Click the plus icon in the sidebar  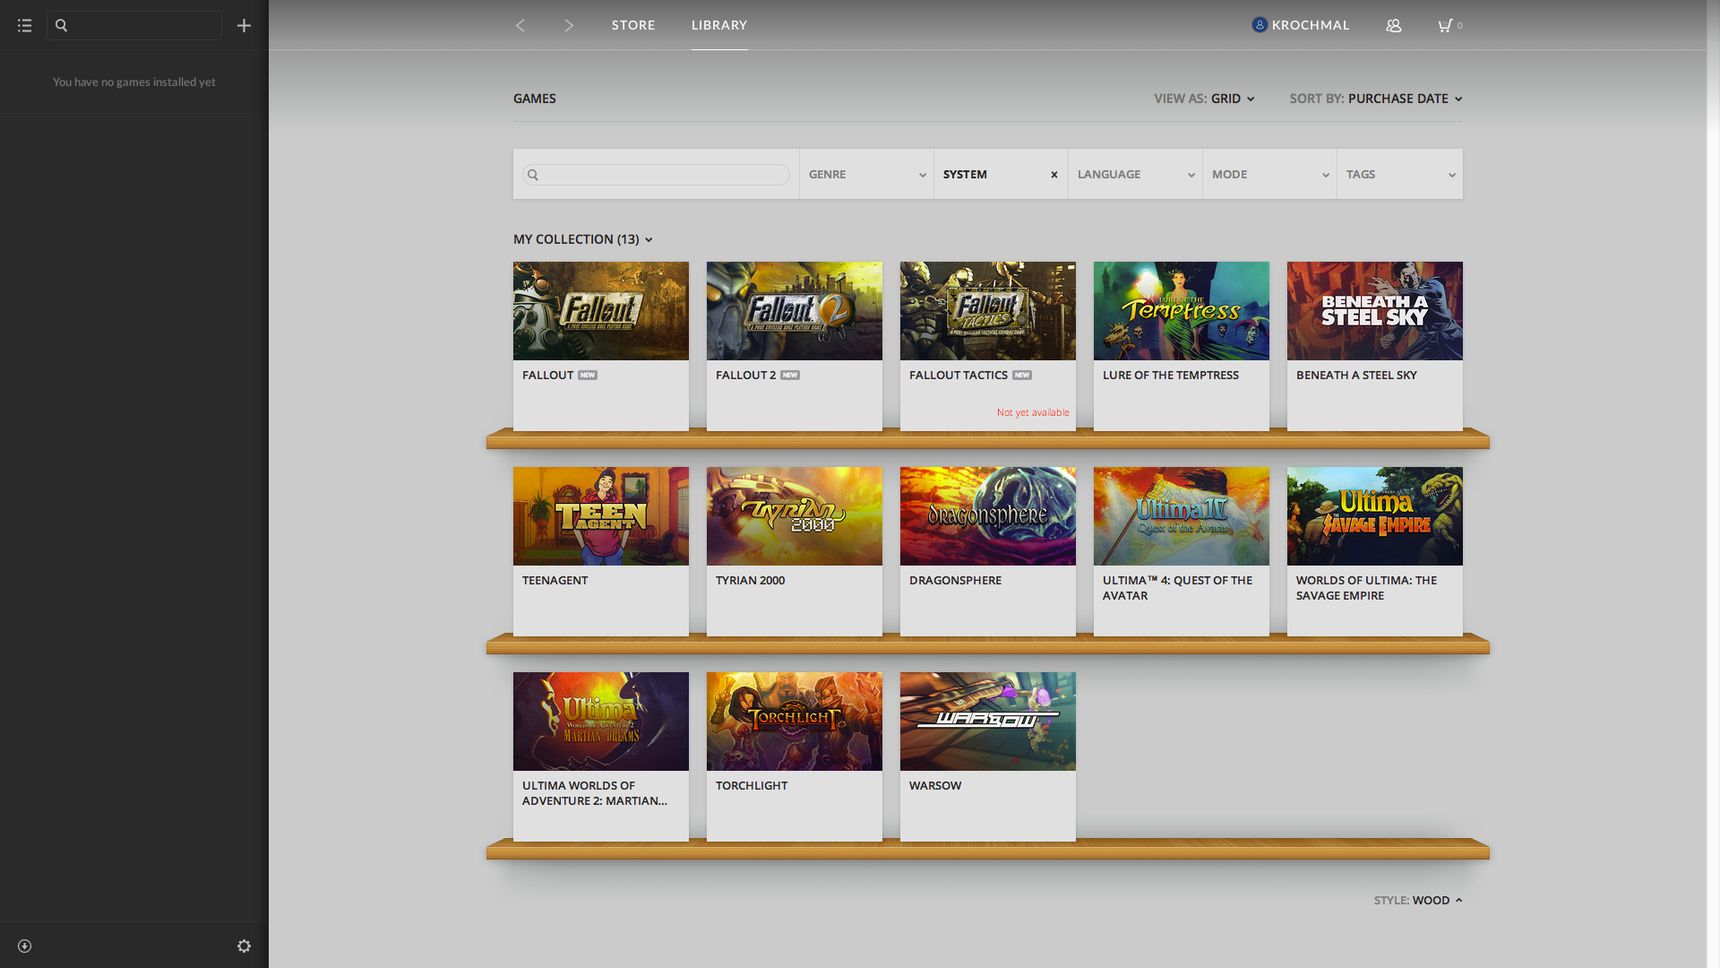pos(244,25)
